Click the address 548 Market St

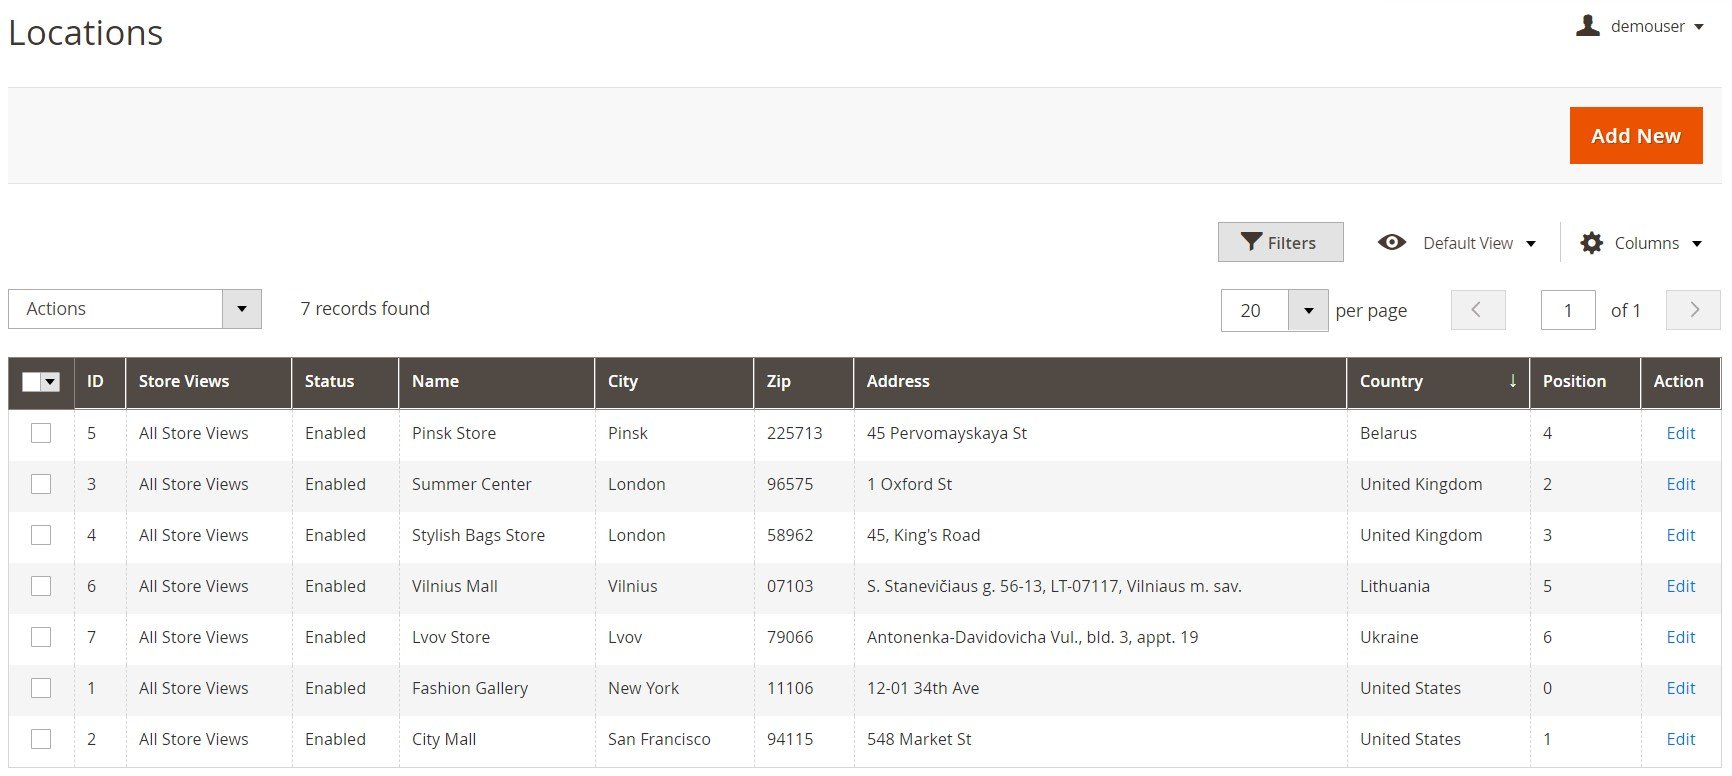pyautogui.click(x=919, y=739)
